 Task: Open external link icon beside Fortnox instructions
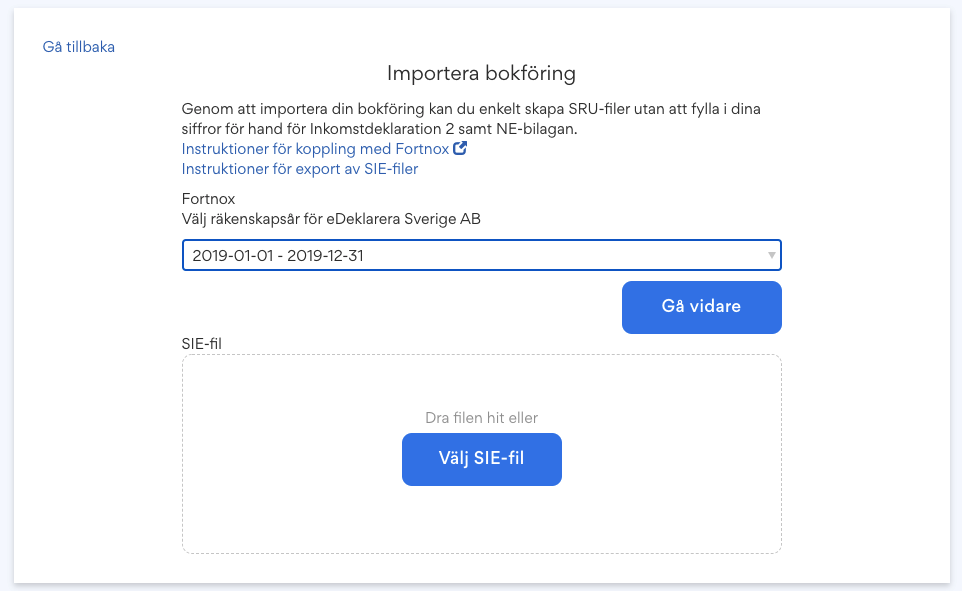(460, 148)
